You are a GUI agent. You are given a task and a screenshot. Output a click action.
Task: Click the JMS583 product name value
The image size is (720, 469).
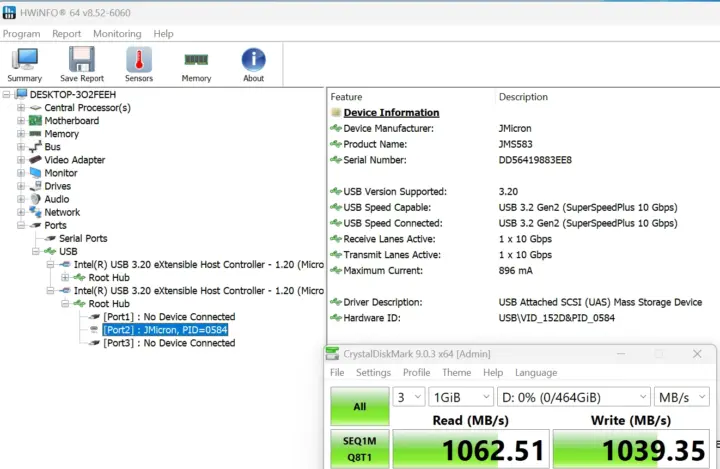pos(515,144)
